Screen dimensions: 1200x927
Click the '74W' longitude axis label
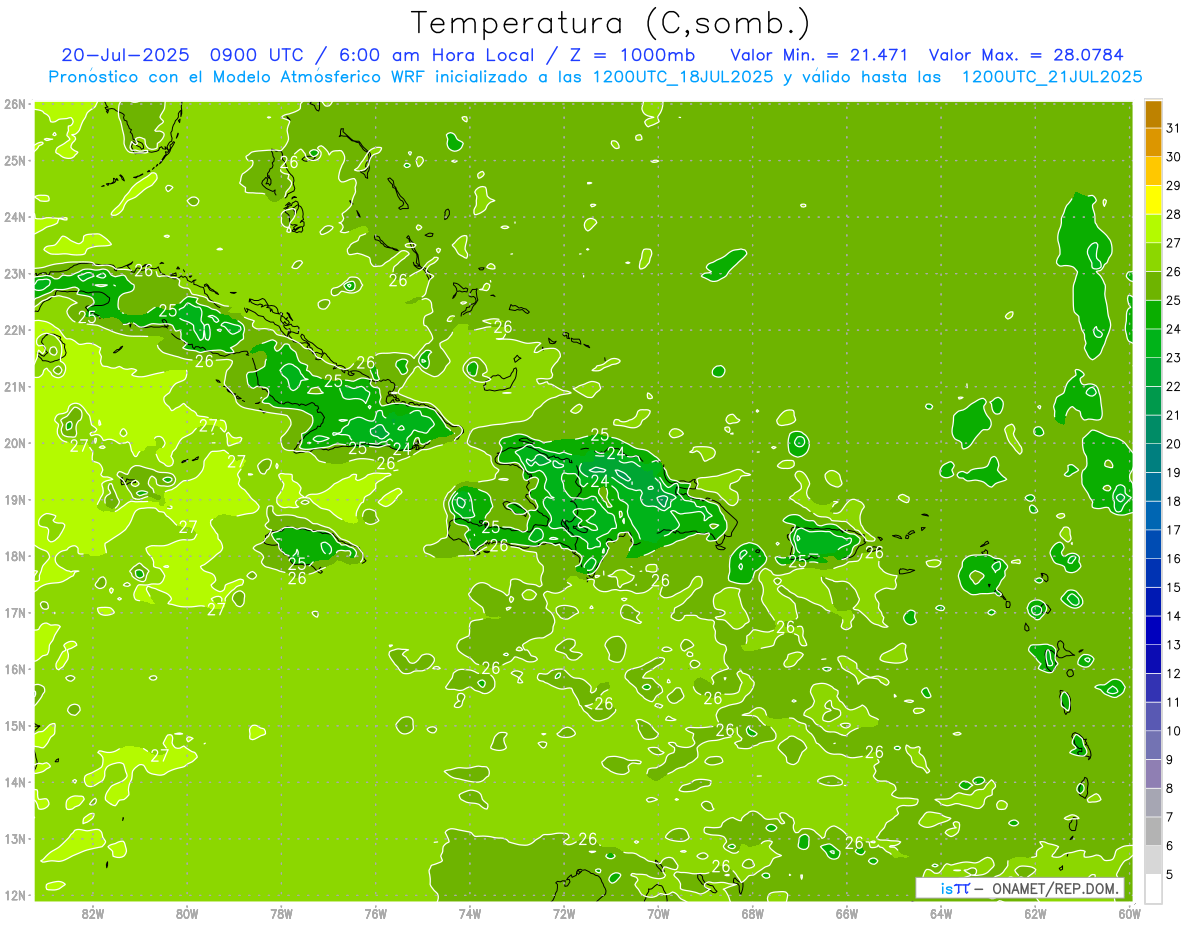470,913
